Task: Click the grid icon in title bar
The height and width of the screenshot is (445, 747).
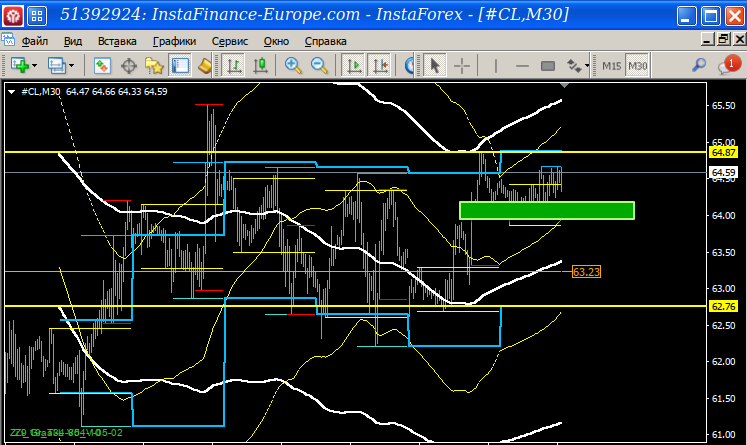Action: tap(37, 16)
